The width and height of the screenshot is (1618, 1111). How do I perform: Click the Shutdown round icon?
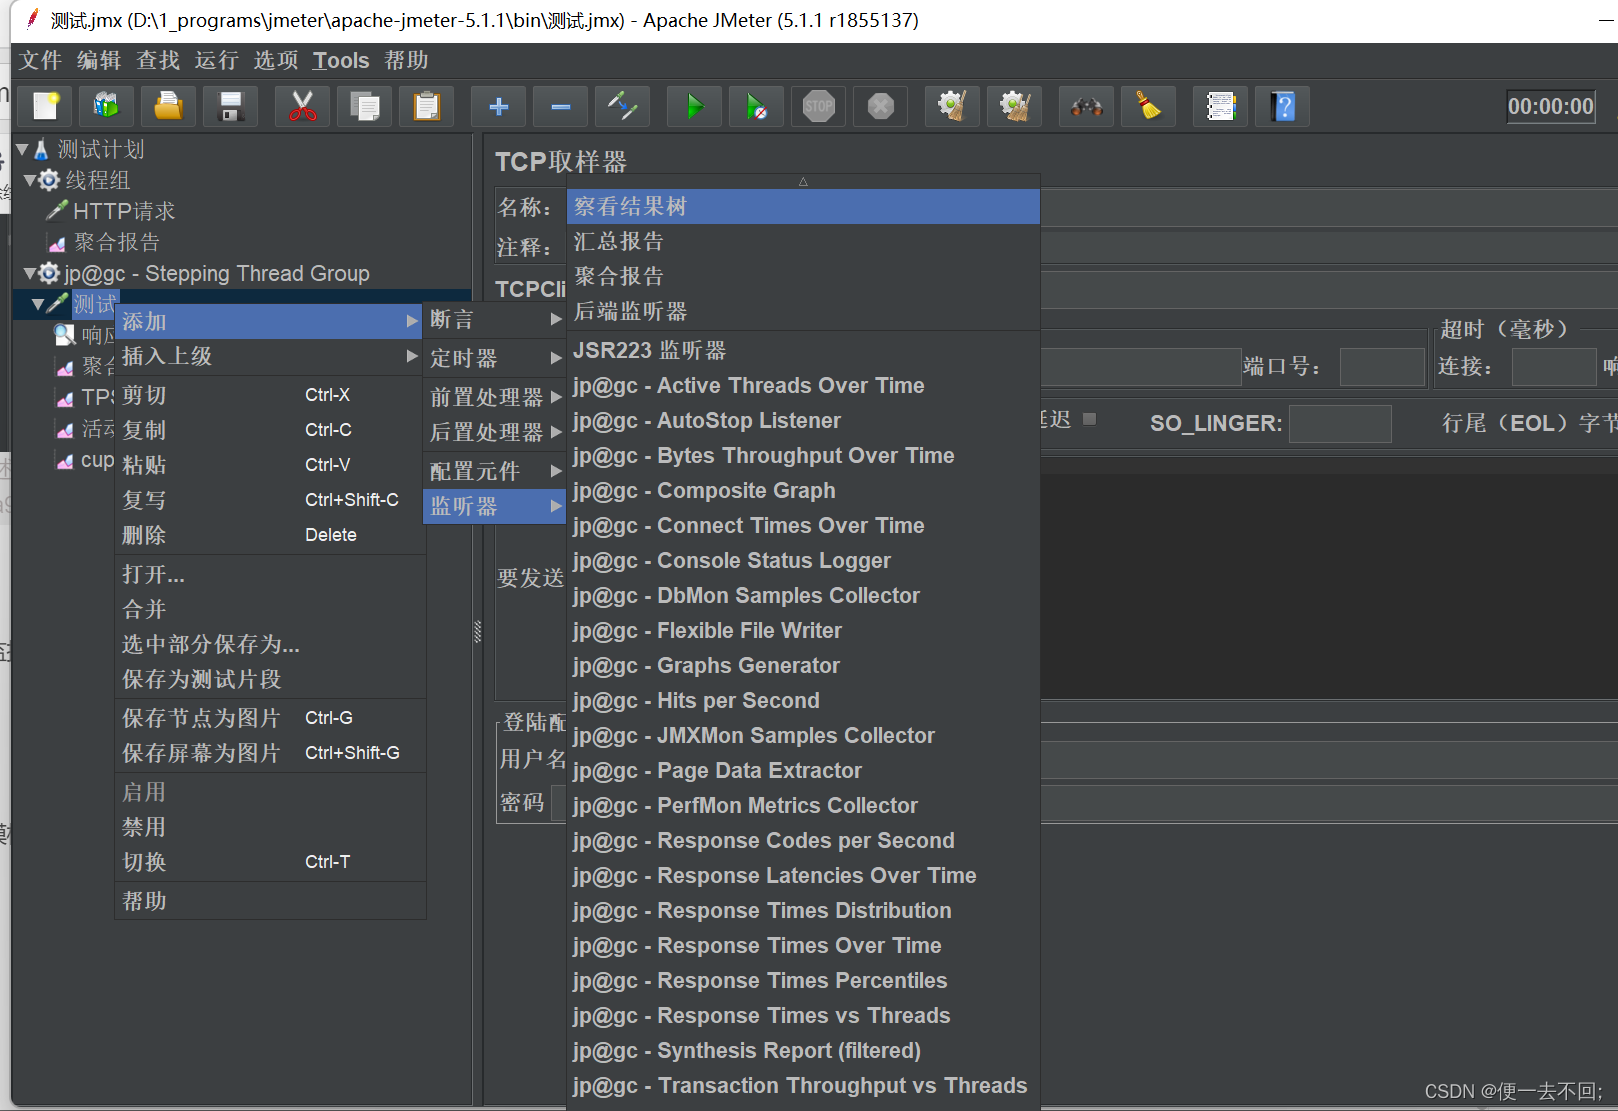coord(880,106)
